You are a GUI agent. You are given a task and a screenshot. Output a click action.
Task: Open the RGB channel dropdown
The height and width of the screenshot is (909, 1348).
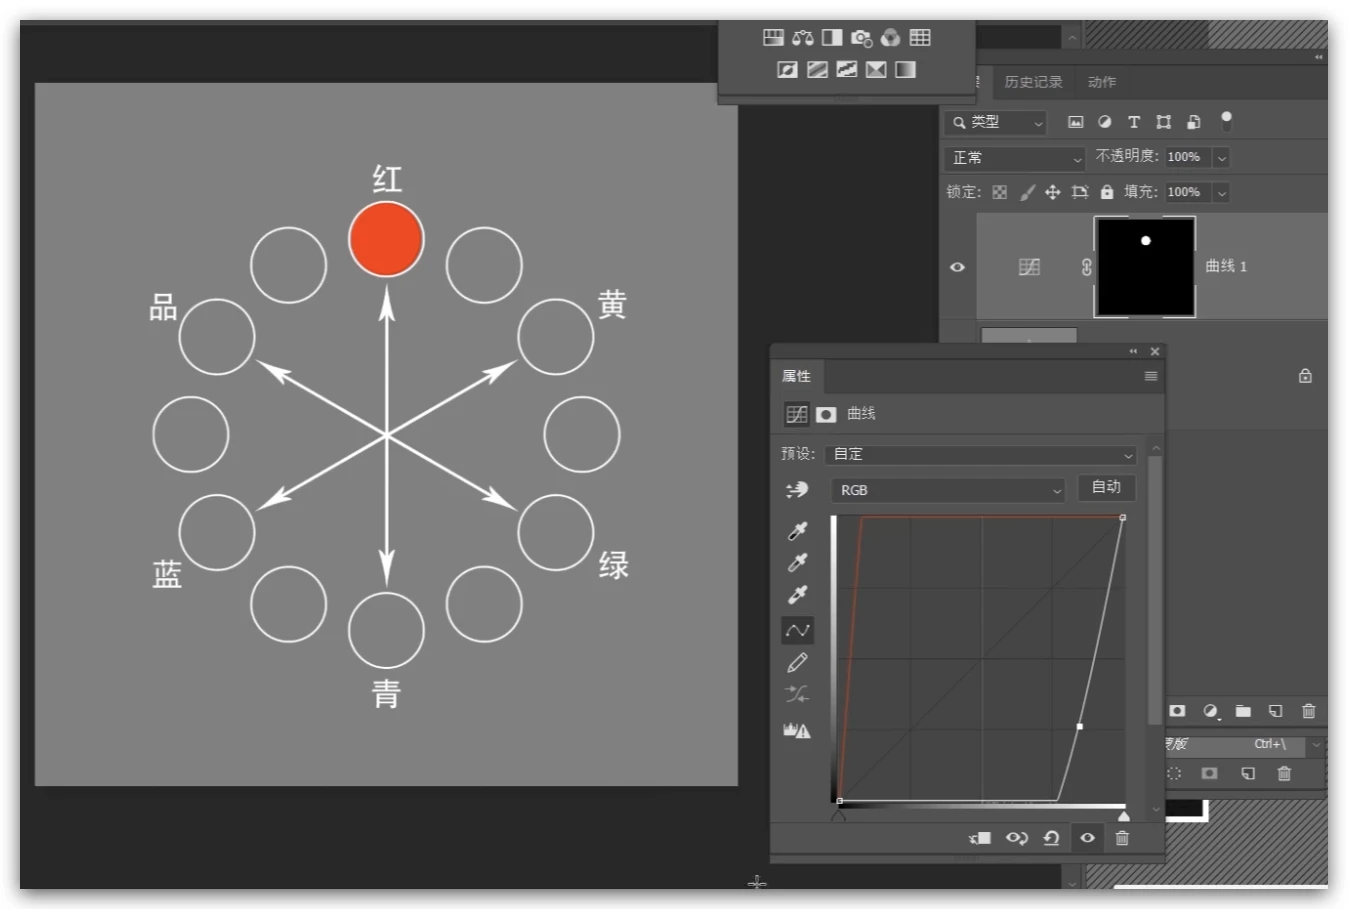click(x=947, y=490)
